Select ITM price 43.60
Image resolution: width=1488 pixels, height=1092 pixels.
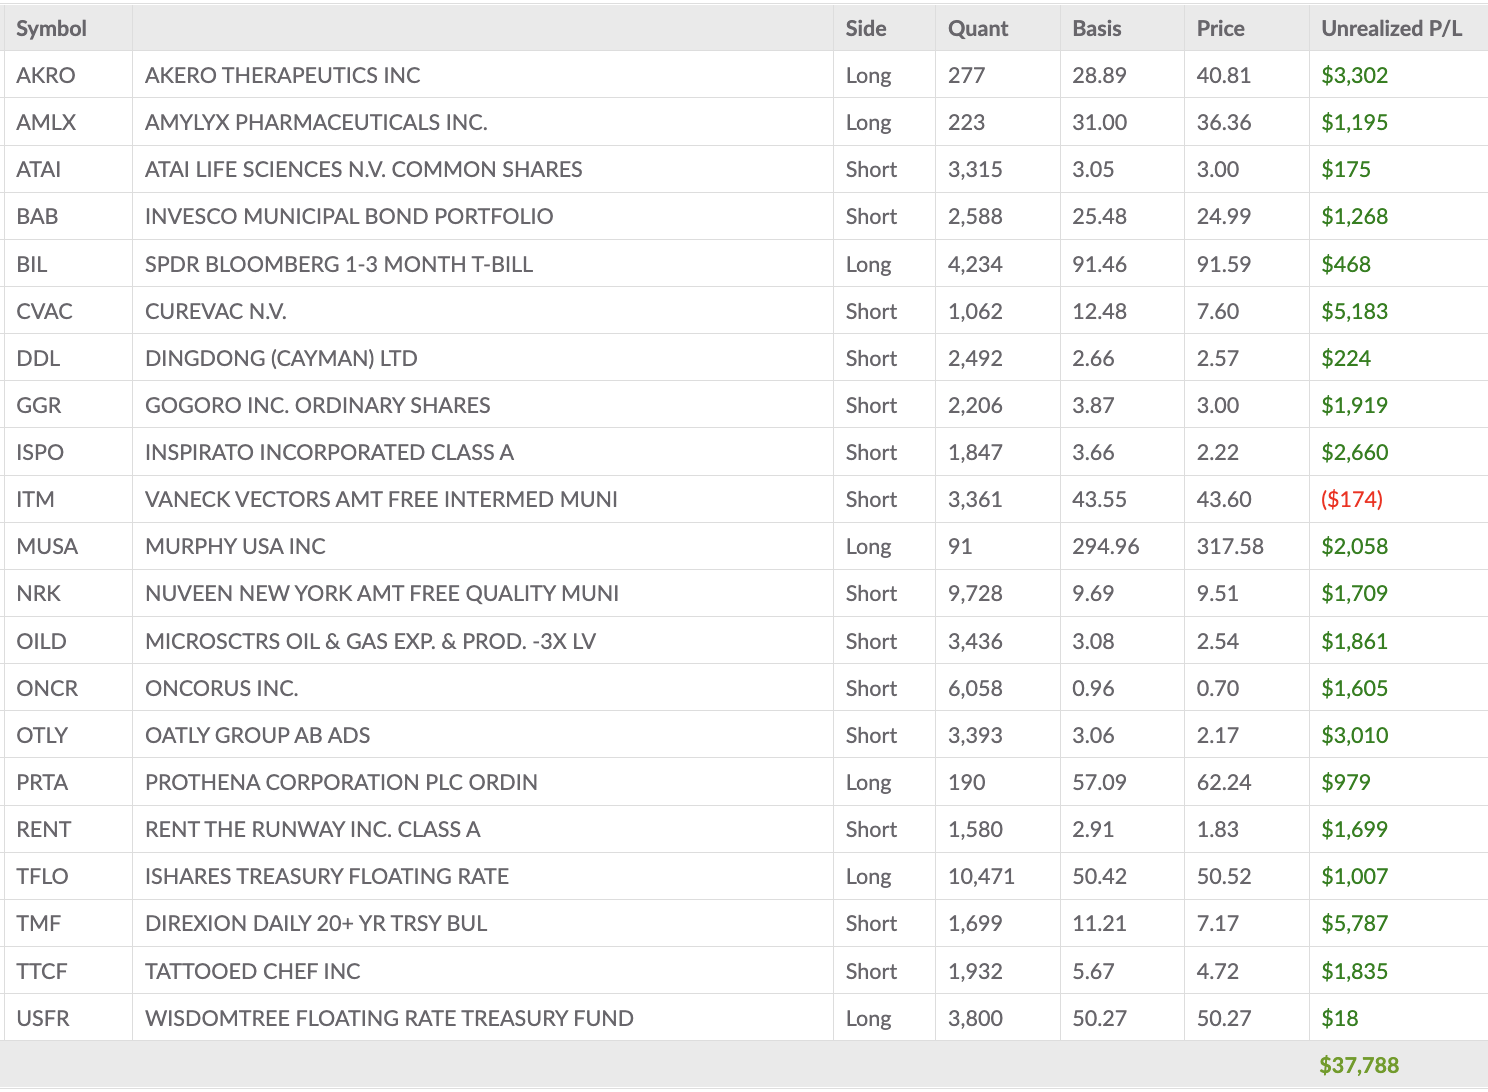click(x=1224, y=499)
